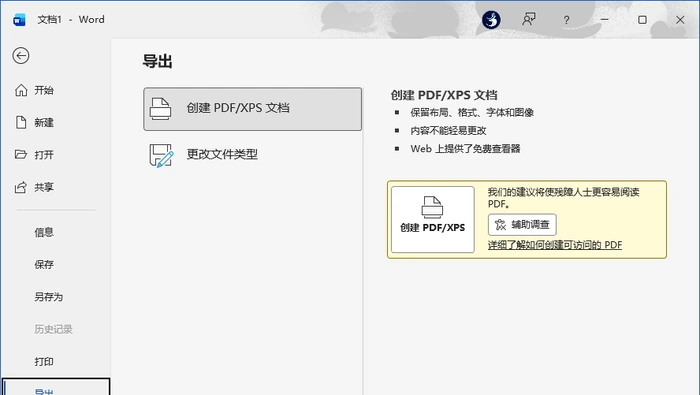Open the 打印 page
This screenshot has height=395, width=700.
44,362
